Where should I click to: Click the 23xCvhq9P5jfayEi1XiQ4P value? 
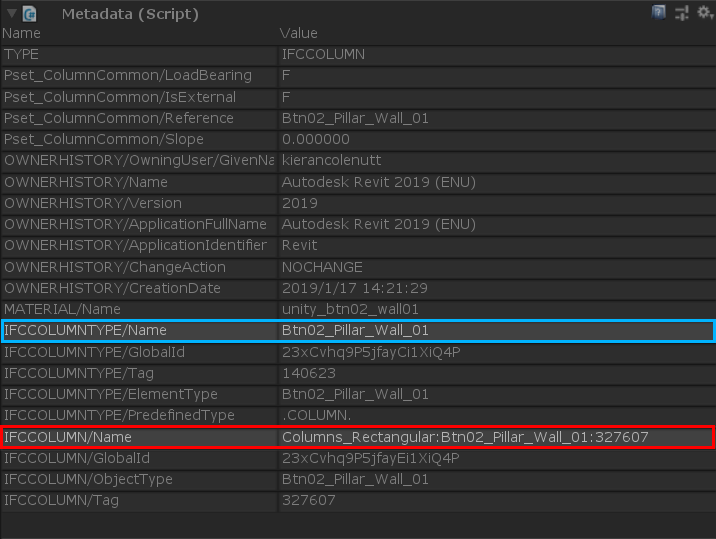(x=497, y=458)
